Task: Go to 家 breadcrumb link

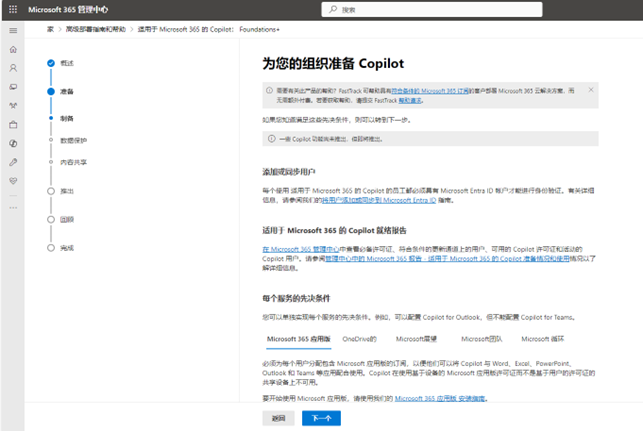Action: click(50, 29)
